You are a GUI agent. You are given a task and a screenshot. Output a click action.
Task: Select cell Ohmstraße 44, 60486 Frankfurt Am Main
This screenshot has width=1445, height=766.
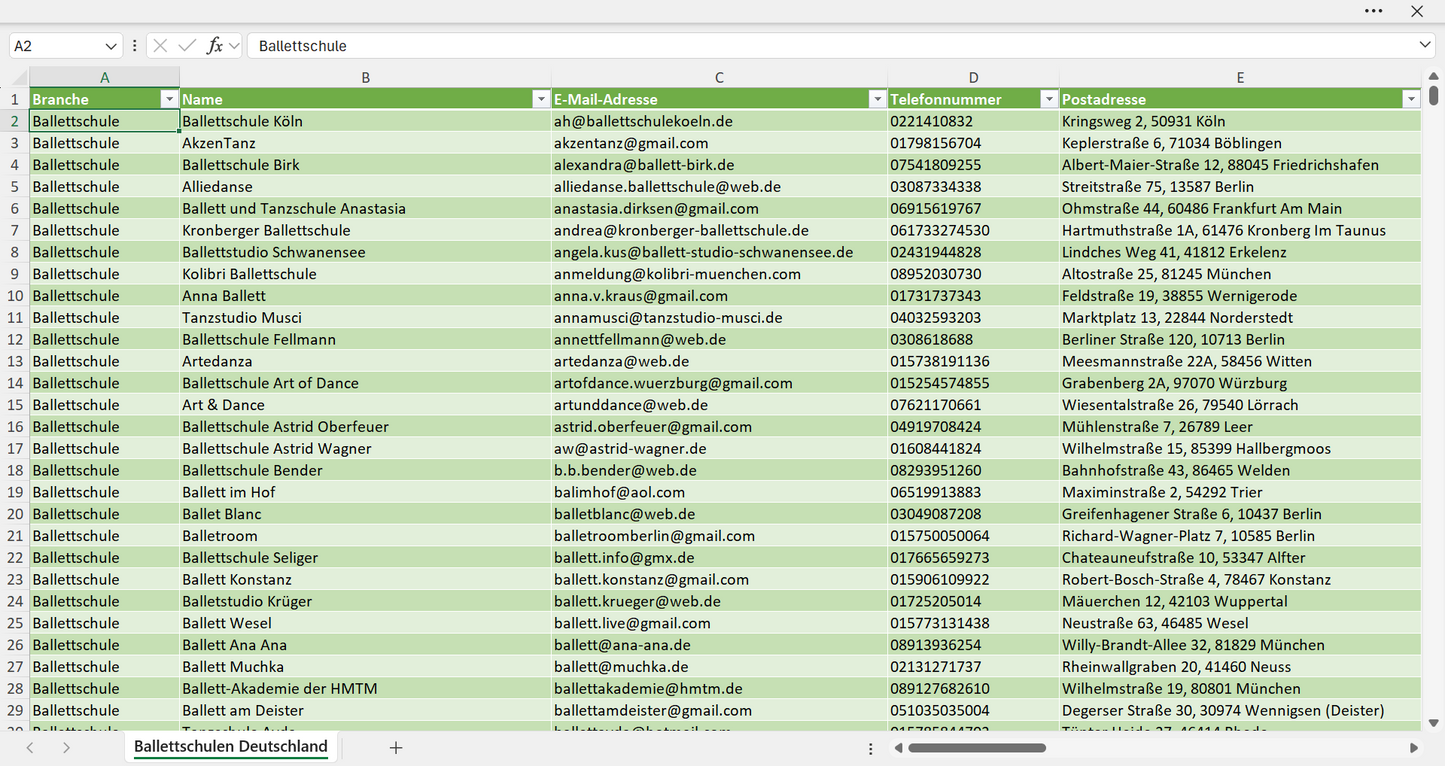(x=1240, y=209)
